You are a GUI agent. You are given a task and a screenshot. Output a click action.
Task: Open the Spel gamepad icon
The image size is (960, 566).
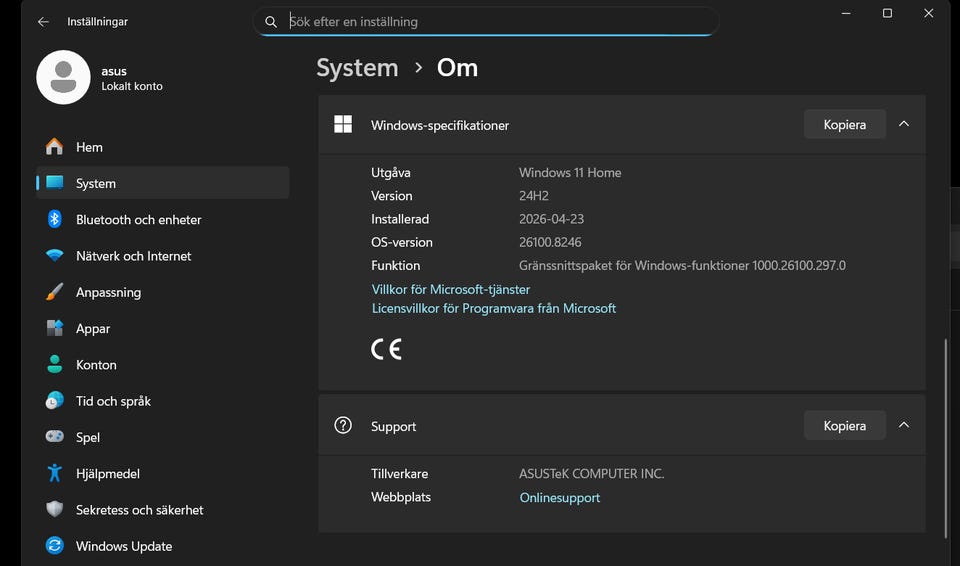tap(55, 437)
